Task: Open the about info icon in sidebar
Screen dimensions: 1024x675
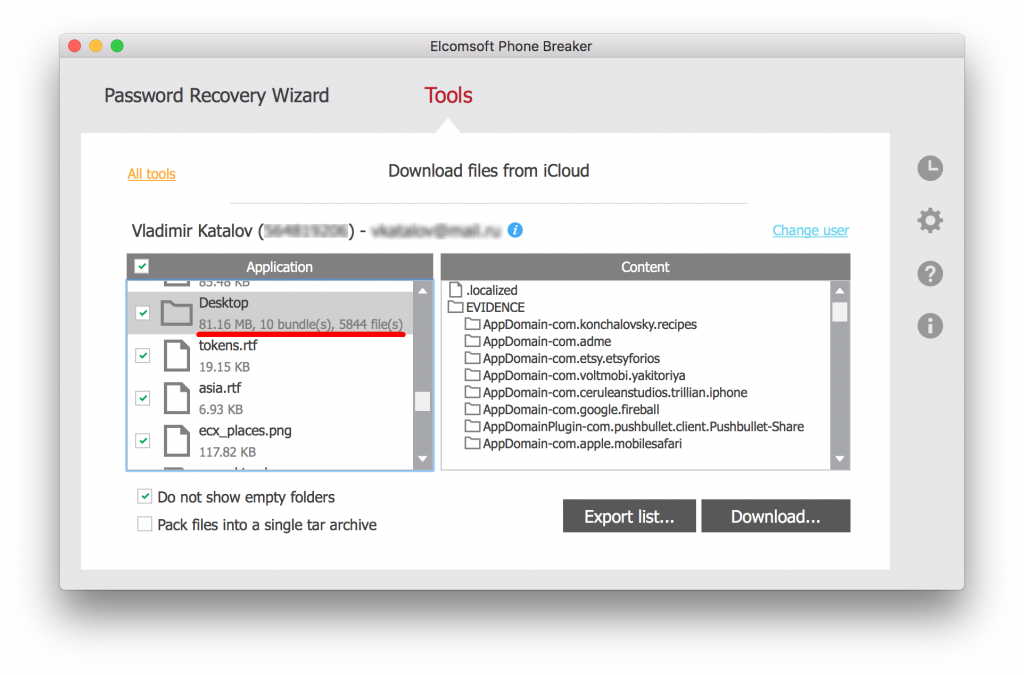Action: click(x=930, y=325)
